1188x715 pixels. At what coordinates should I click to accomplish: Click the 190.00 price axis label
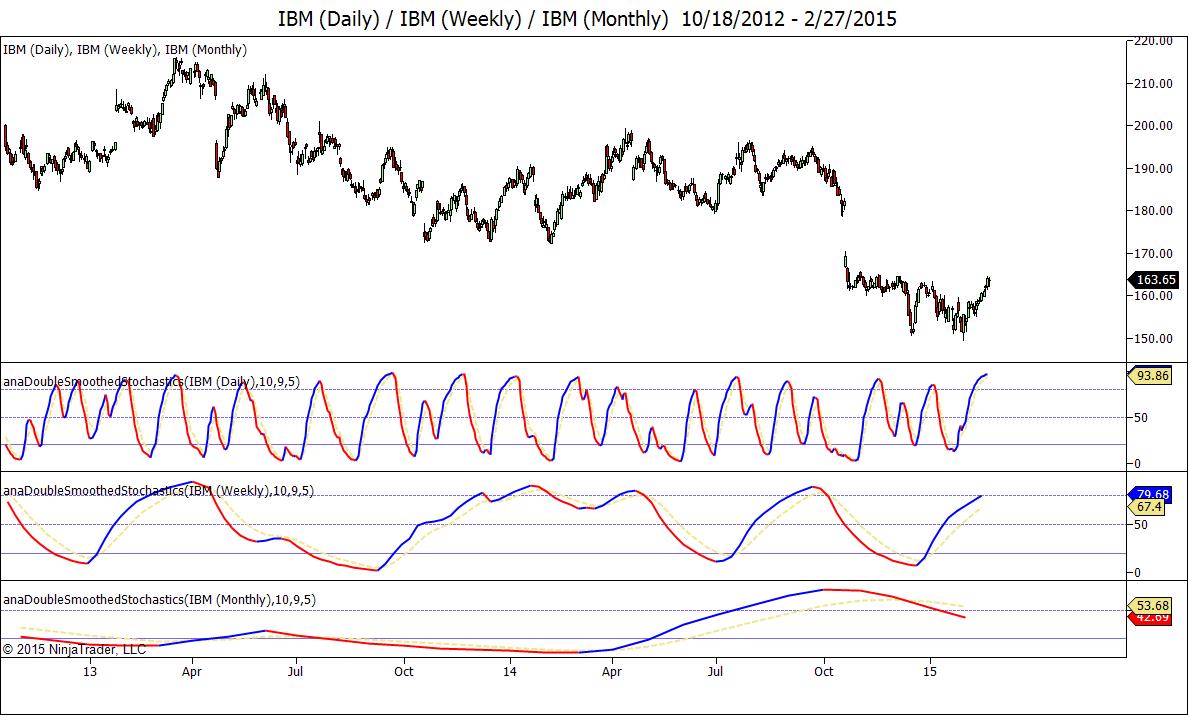tap(1153, 168)
